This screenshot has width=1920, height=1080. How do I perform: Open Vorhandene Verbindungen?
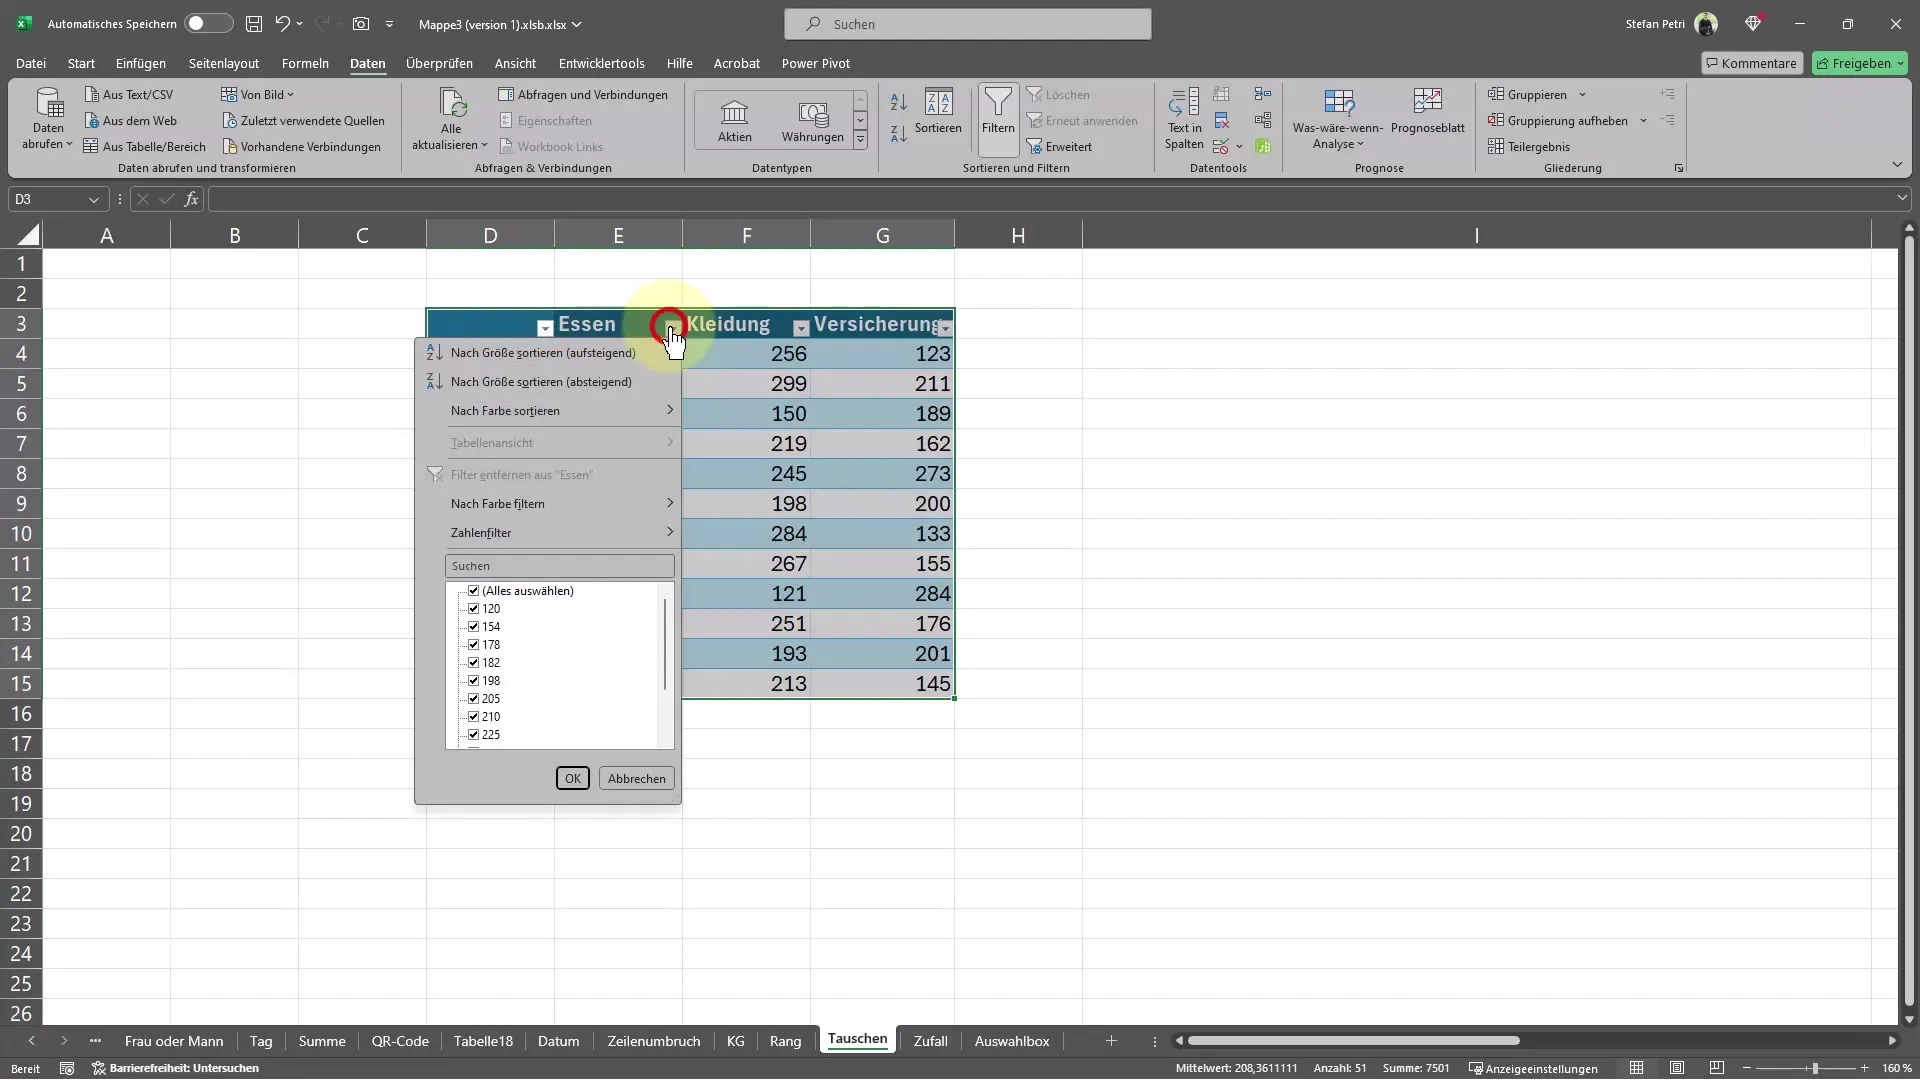point(302,146)
